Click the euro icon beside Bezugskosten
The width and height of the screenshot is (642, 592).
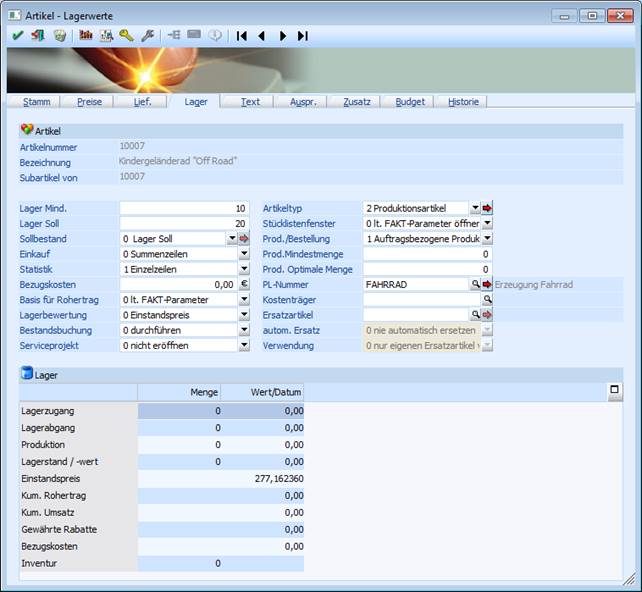[x=244, y=285]
